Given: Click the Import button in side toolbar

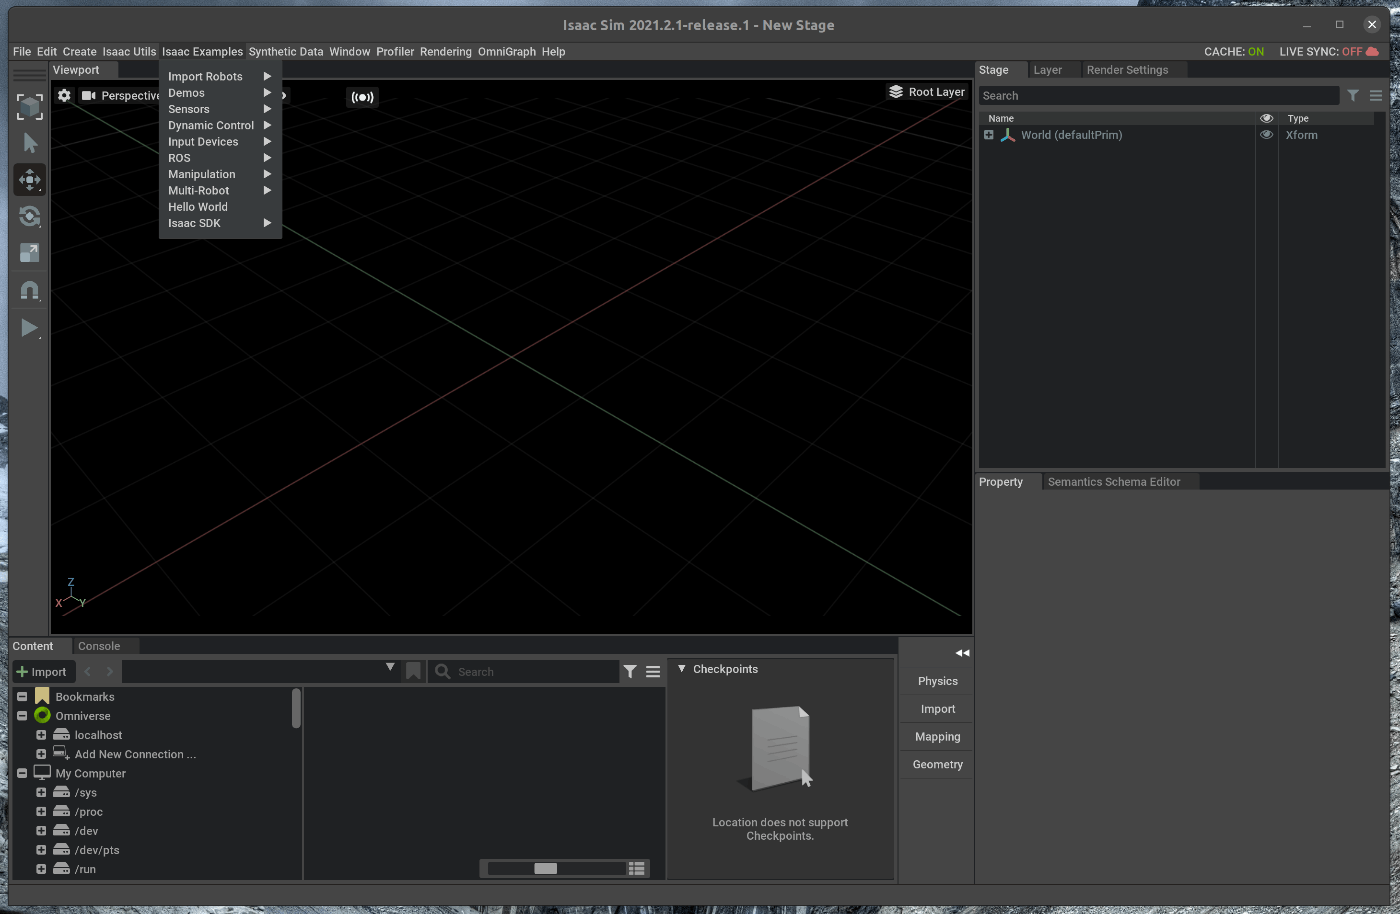Looking at the screenshot, I should pyautogui.click(x=937, y=709).
